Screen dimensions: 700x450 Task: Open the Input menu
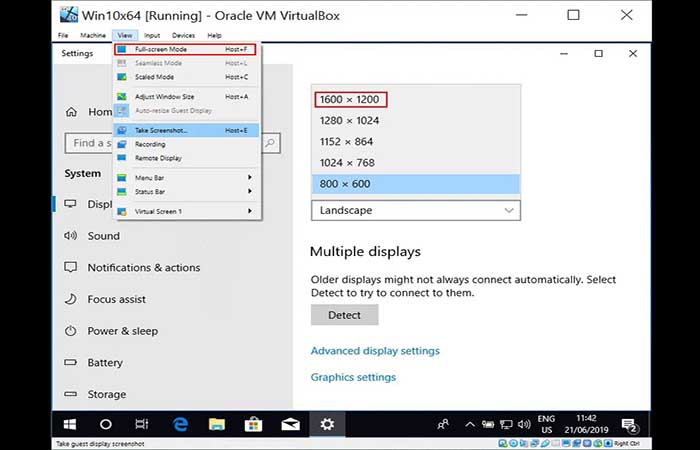(x=152, y=35)
